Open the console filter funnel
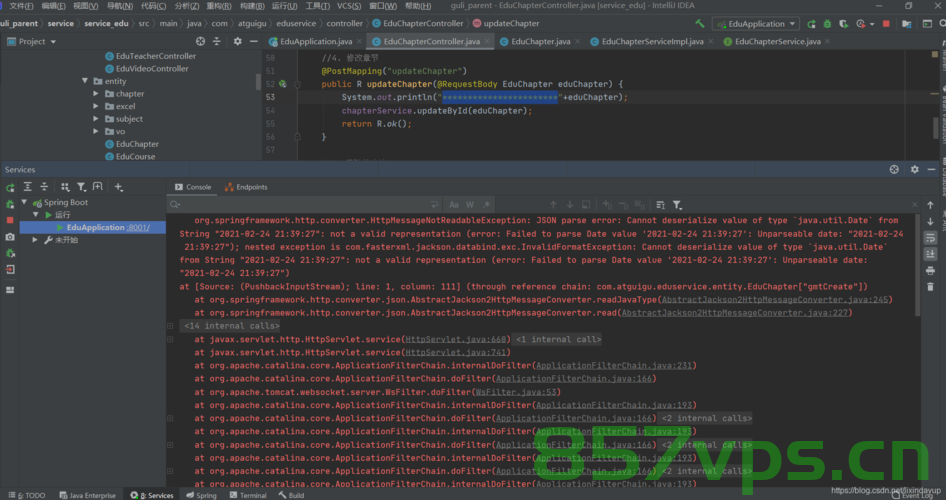Image resolution: width=946 pixels, height=500 pixels. coord(677,205)
